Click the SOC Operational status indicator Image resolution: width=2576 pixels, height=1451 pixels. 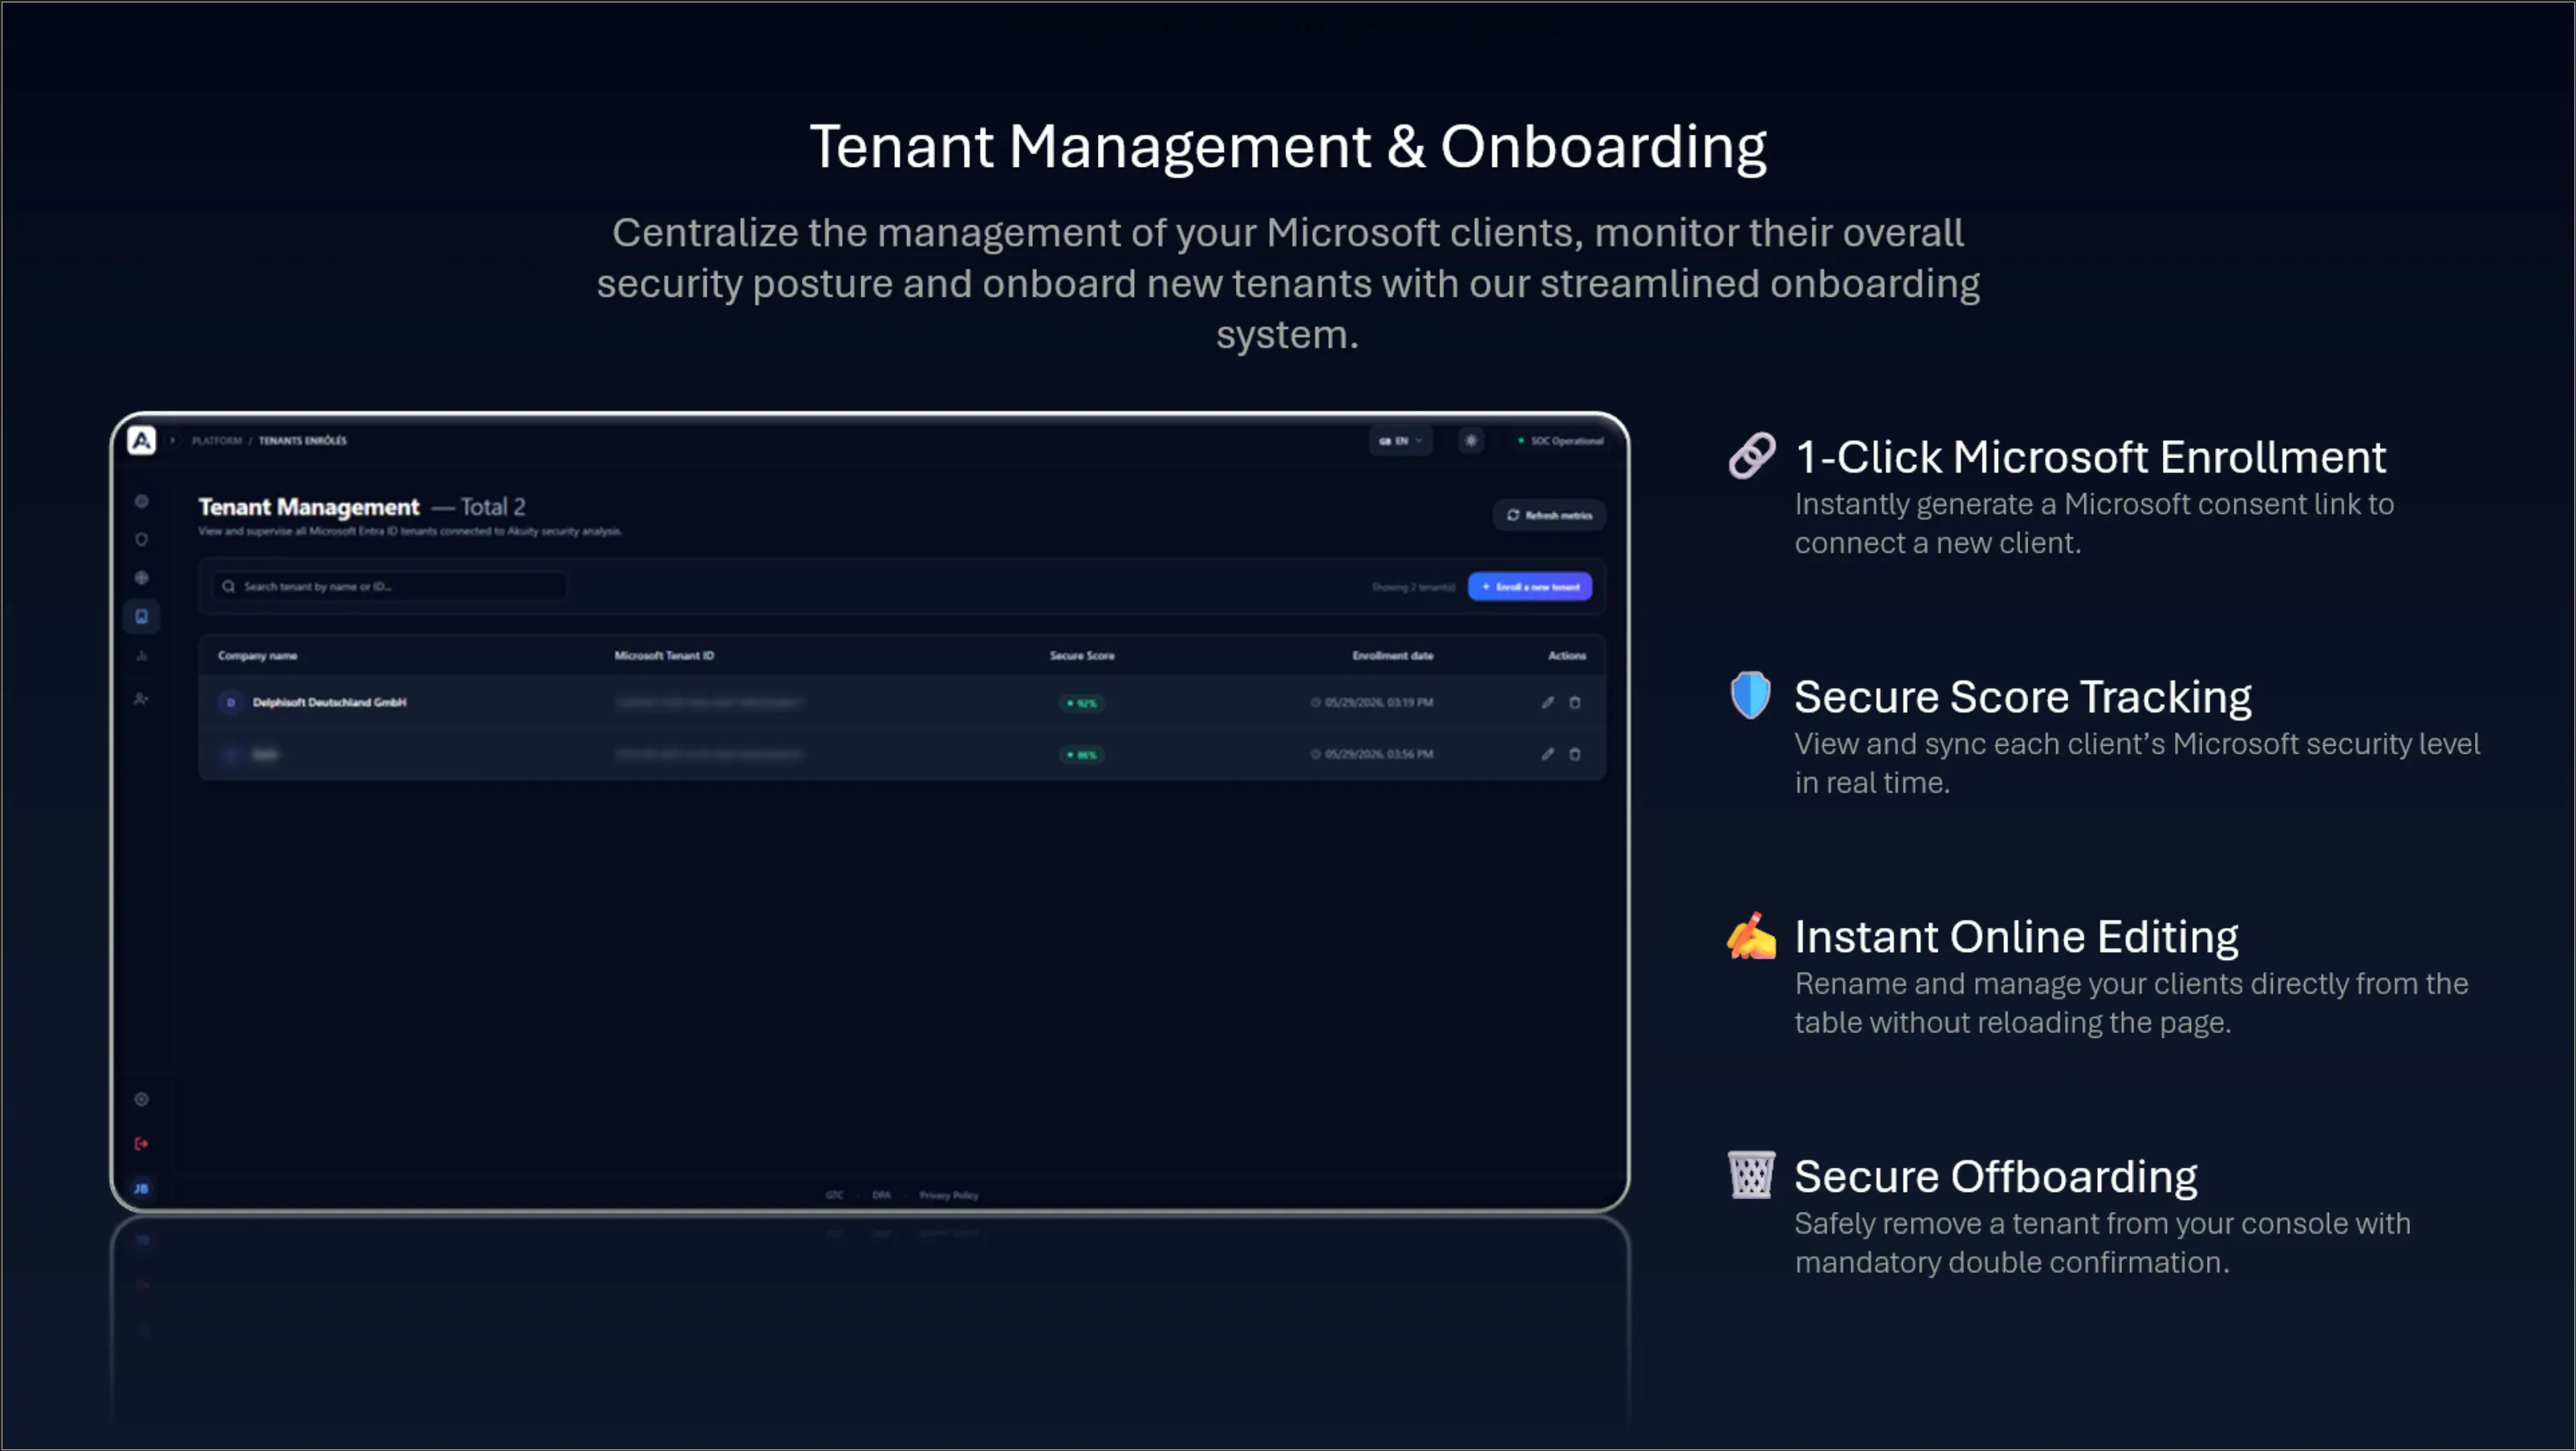[x=1560, y=441]
